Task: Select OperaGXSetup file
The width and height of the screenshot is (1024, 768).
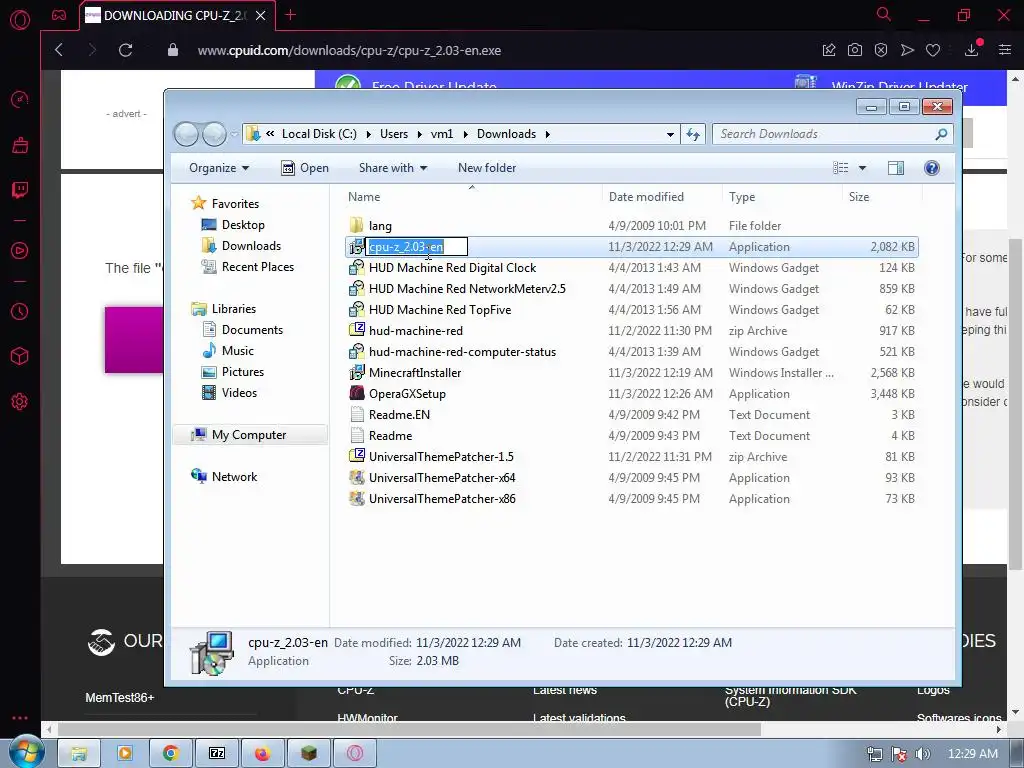Action: [632, 394]
